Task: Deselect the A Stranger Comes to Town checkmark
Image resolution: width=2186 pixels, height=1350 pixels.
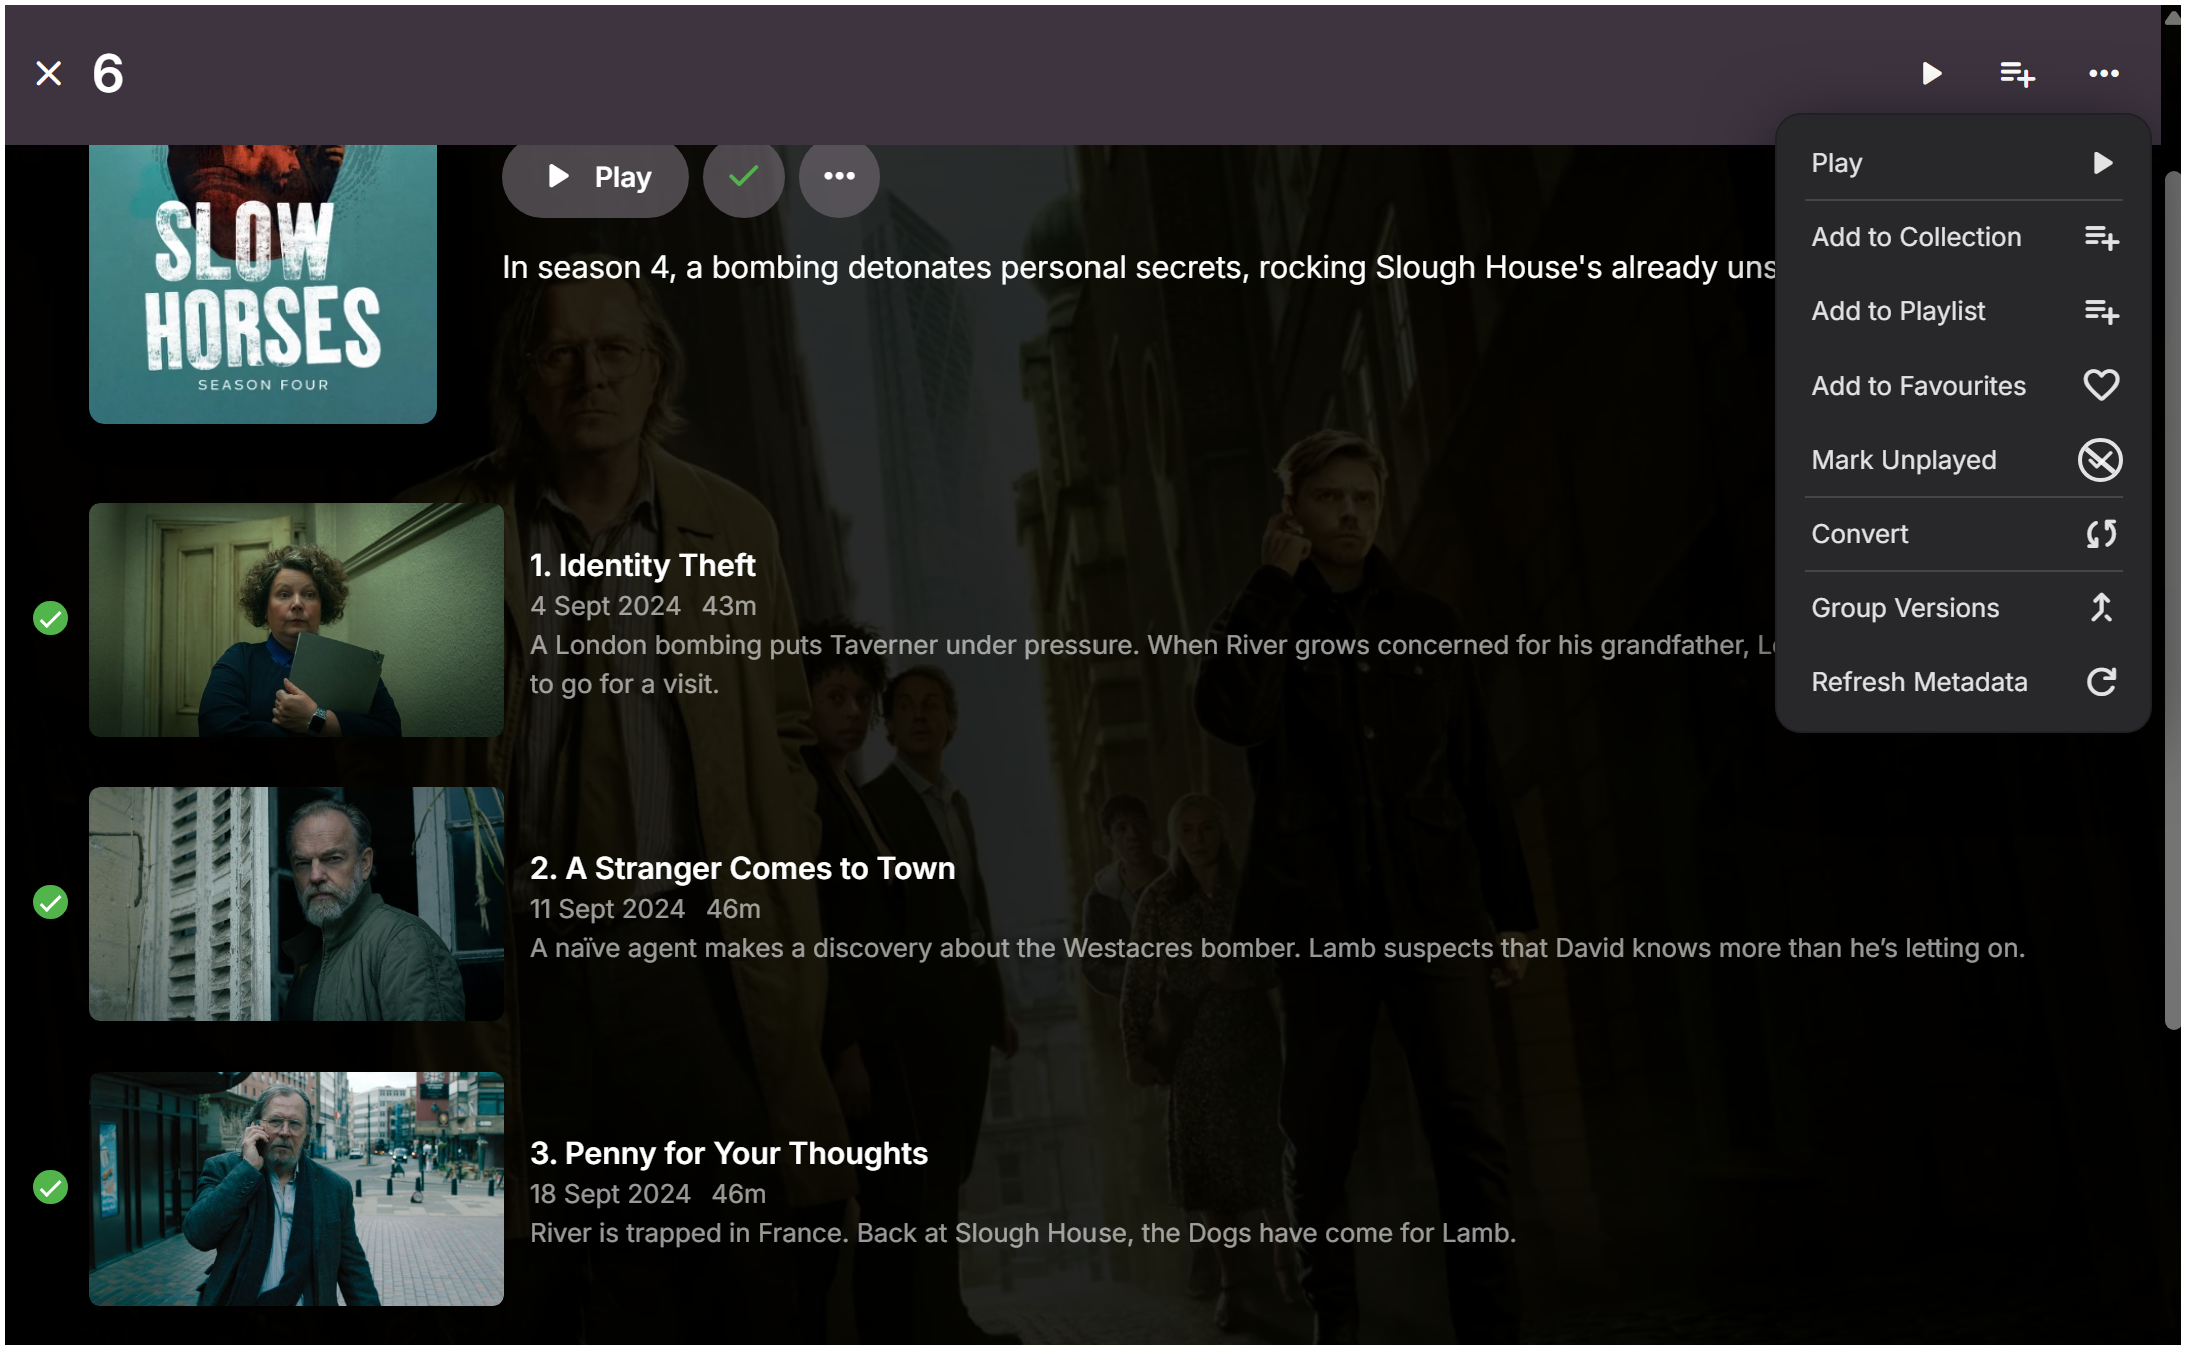Action: (50, 903)
